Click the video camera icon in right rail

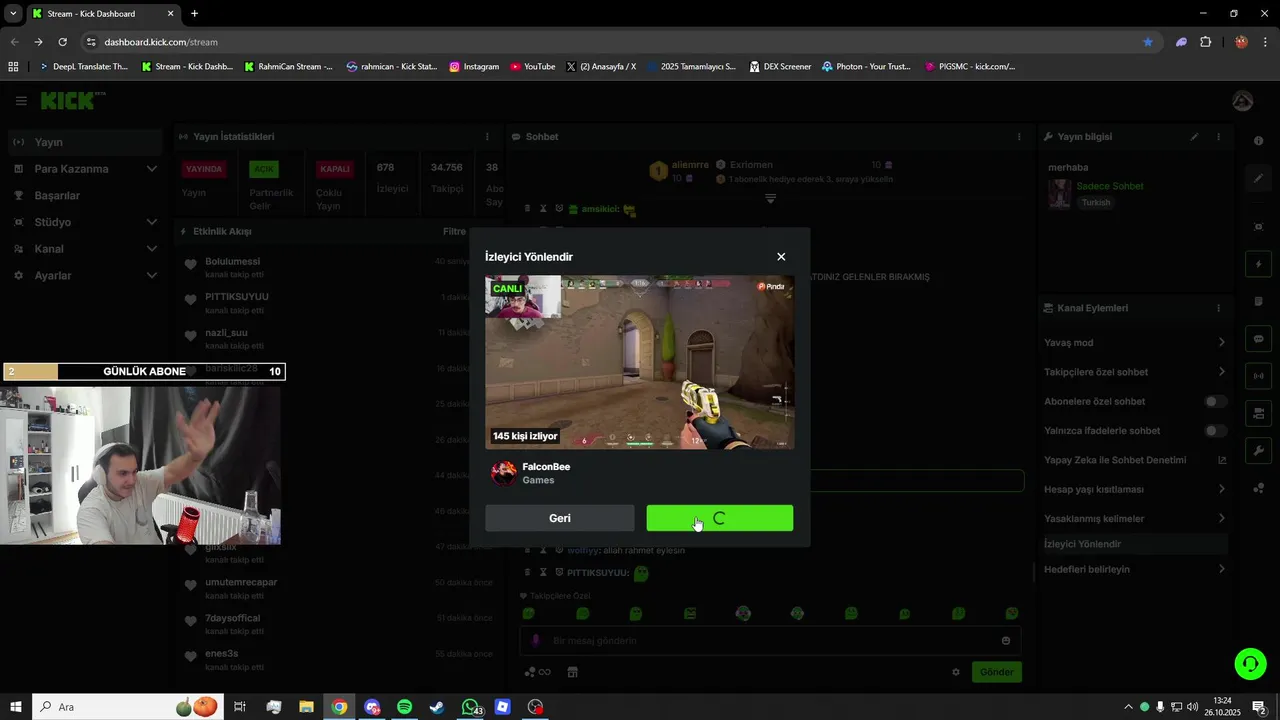tap(1258, 413)
